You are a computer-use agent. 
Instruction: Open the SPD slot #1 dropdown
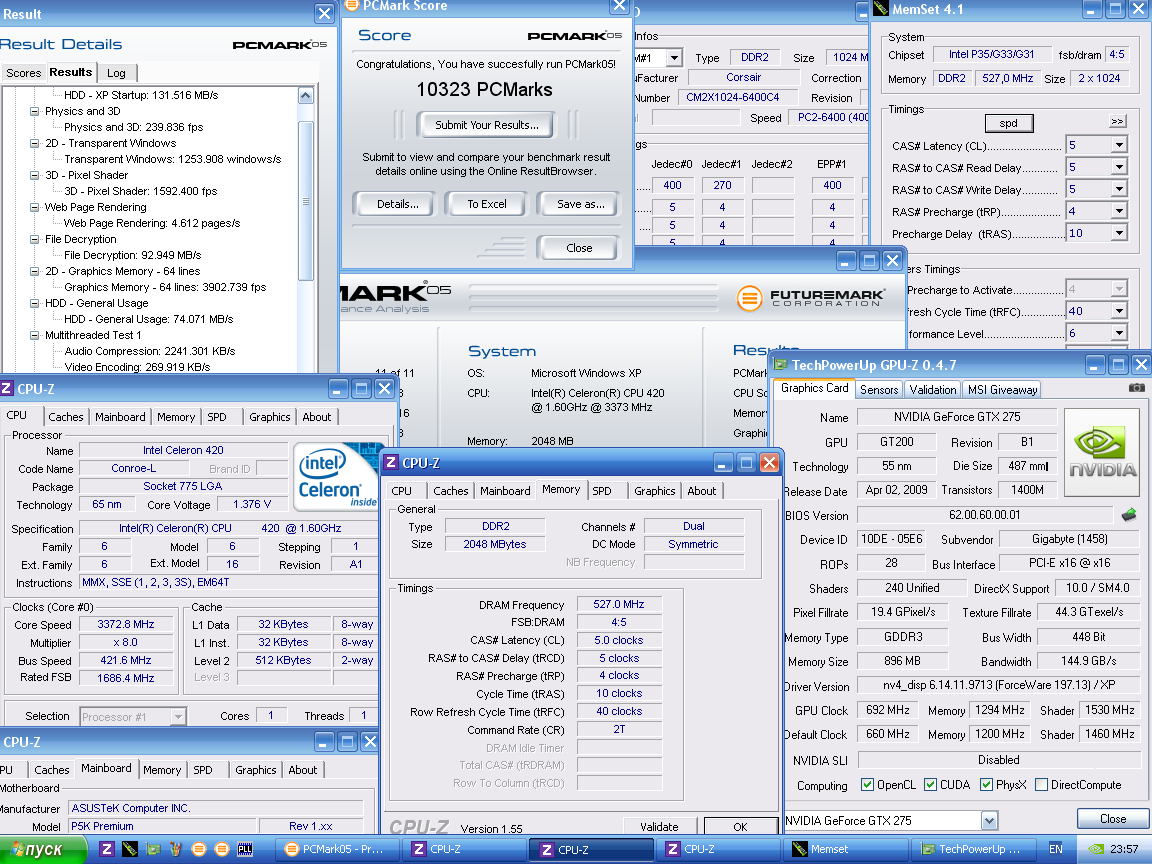(x=674, y=57)
